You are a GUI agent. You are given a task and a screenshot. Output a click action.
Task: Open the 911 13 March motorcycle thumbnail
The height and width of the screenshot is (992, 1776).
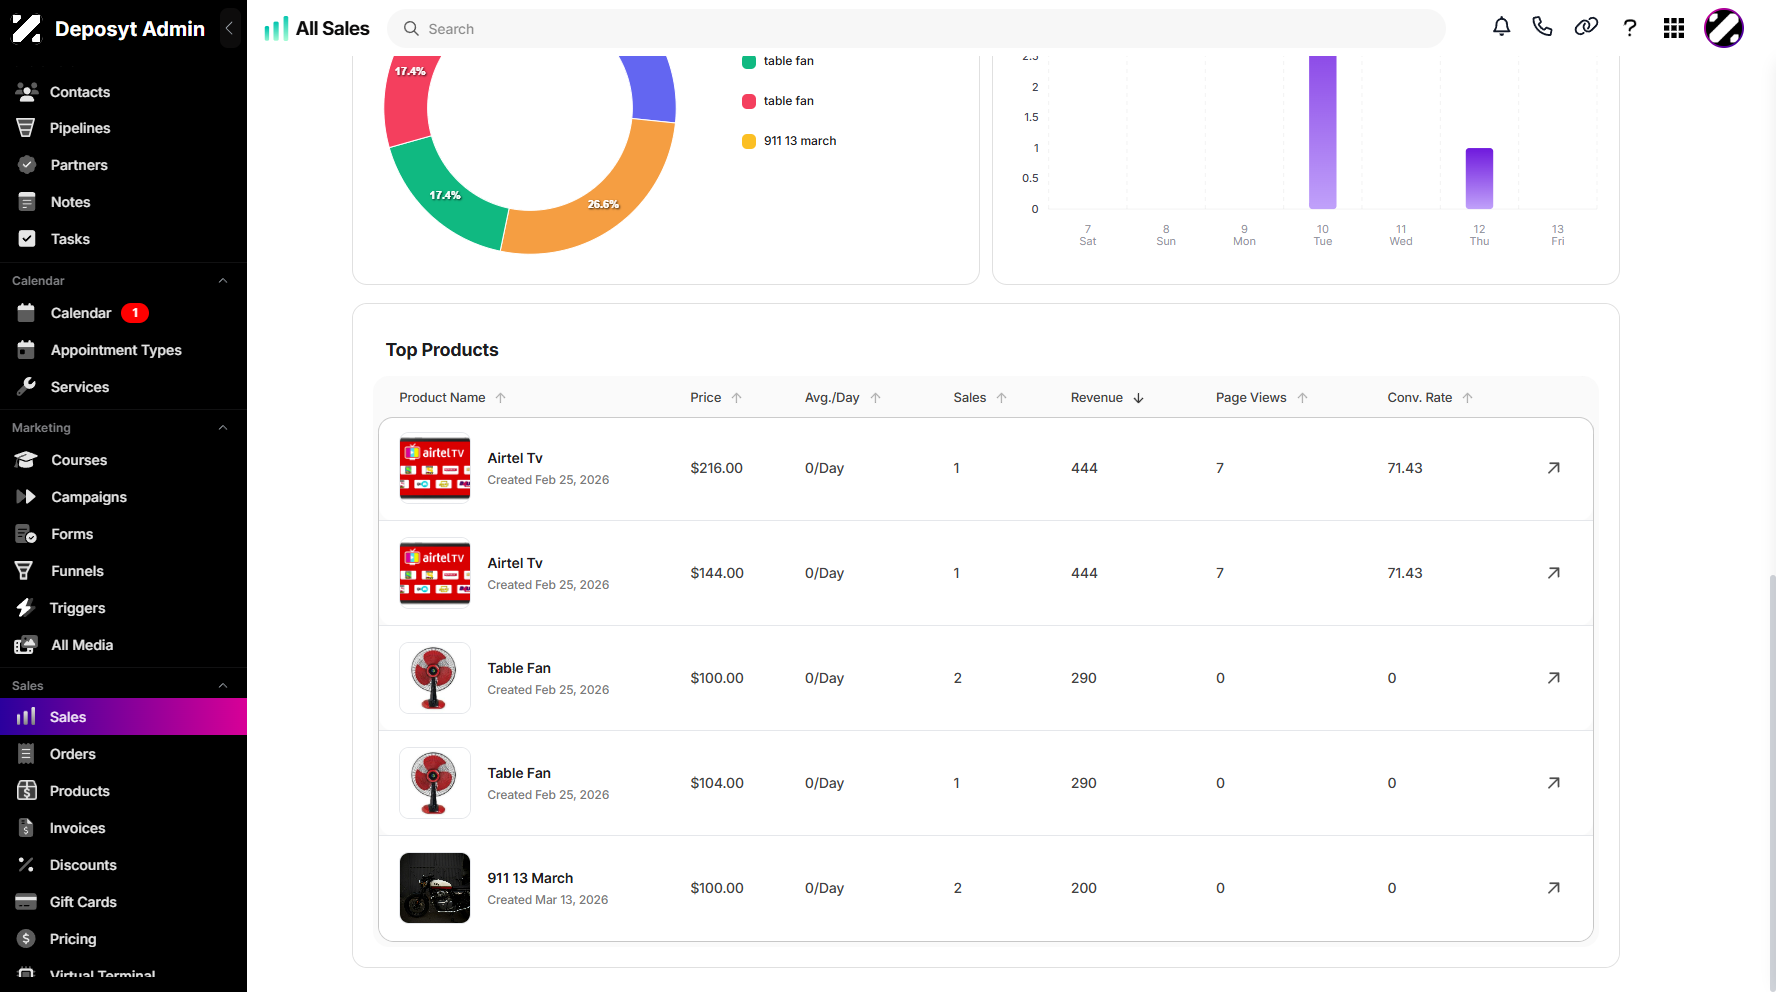click(x=435, y=888)
